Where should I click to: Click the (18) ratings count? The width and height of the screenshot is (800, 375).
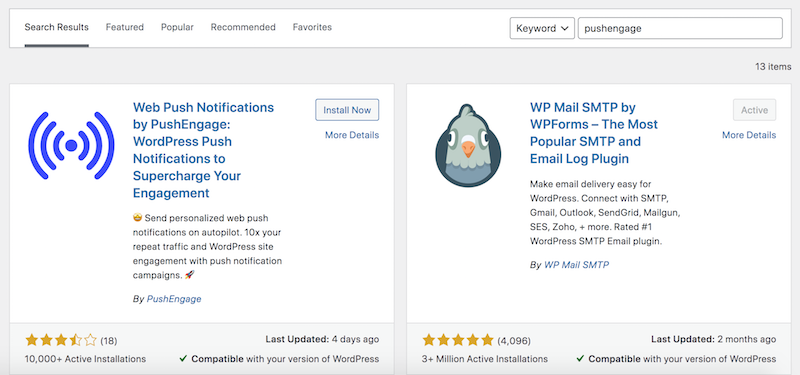pyautogui.click(x=109, y=340)
